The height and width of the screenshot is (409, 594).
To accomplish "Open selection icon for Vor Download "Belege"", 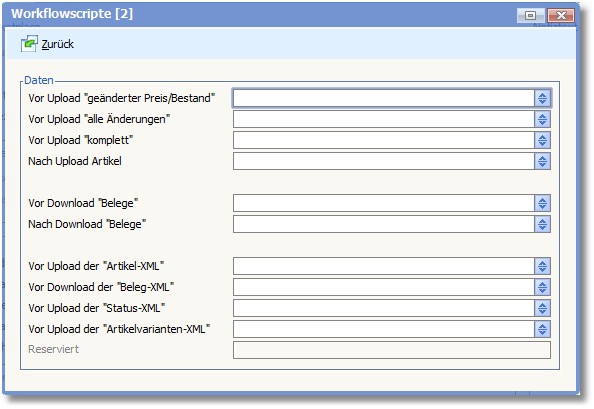I will coord(542,203).
